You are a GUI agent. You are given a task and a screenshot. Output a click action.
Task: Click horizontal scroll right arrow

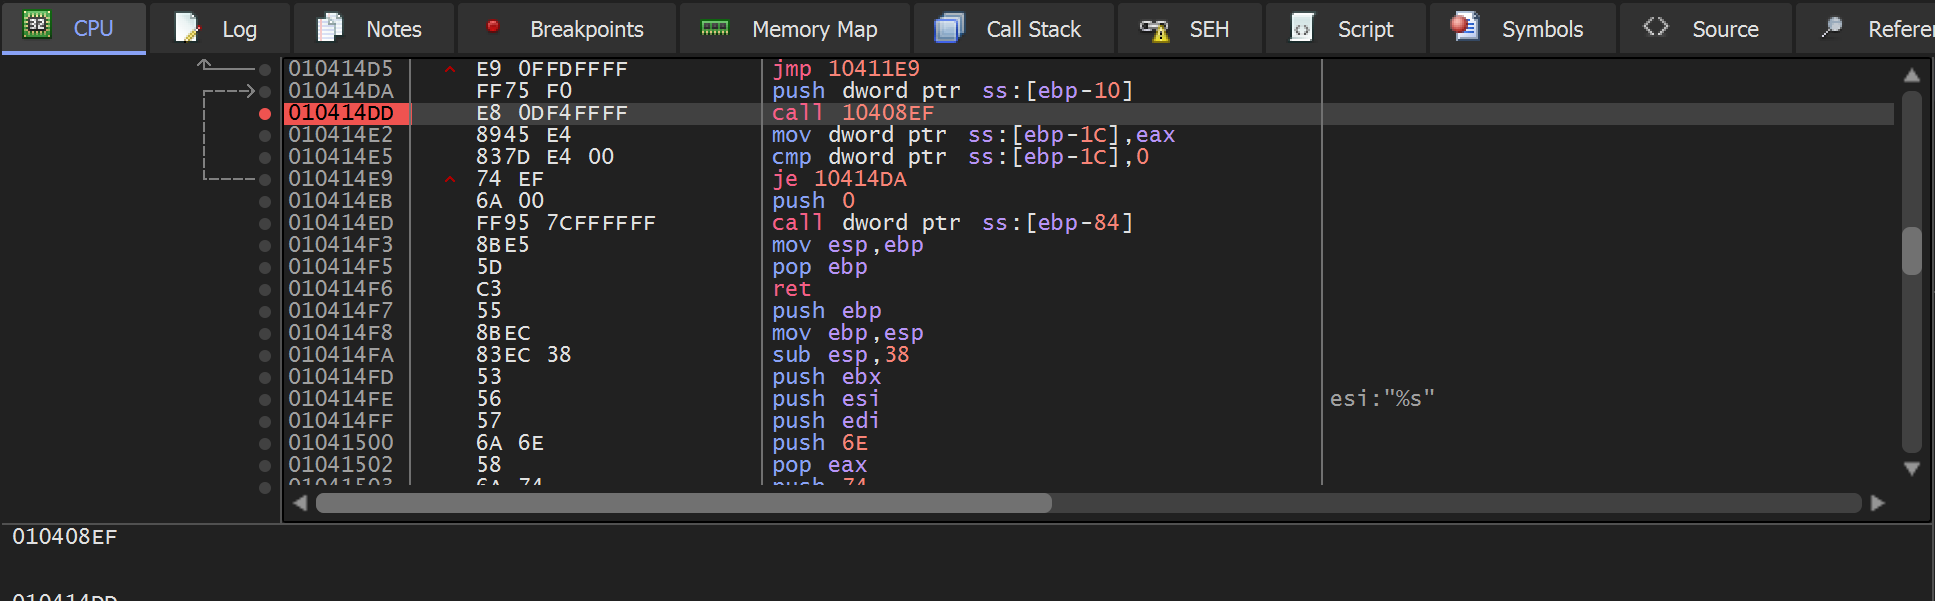pyautogui.click(x=1878, y=503)
